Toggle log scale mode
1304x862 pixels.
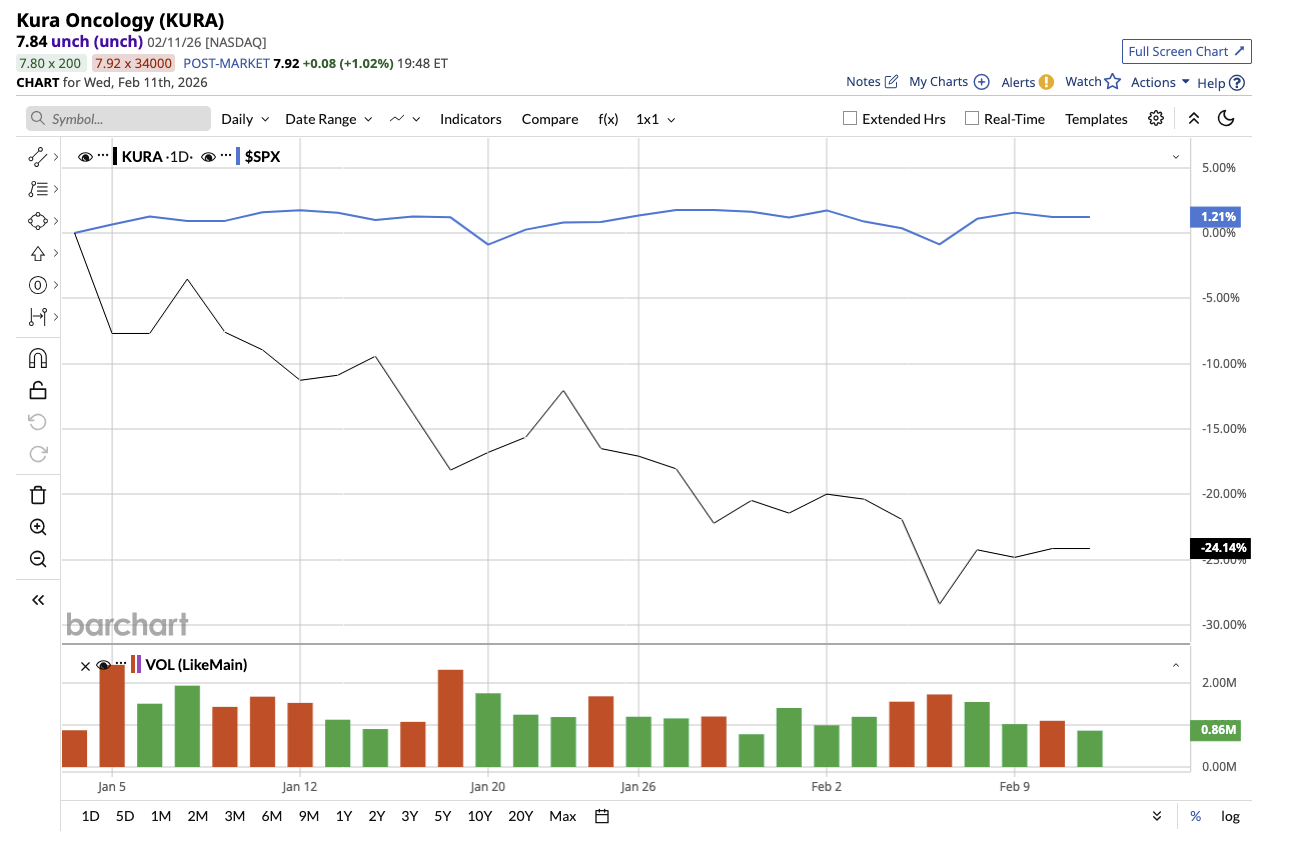click(1230, 816)
